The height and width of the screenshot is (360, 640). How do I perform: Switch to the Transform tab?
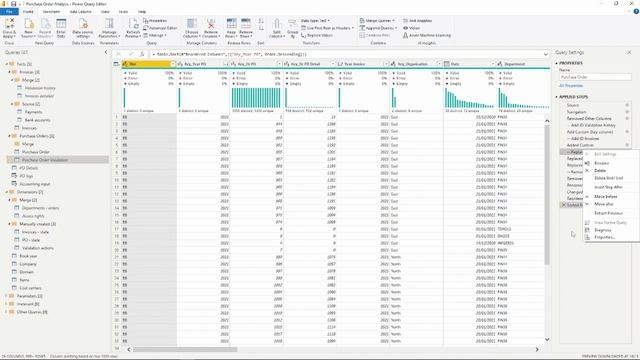click(x=51, y=12)
